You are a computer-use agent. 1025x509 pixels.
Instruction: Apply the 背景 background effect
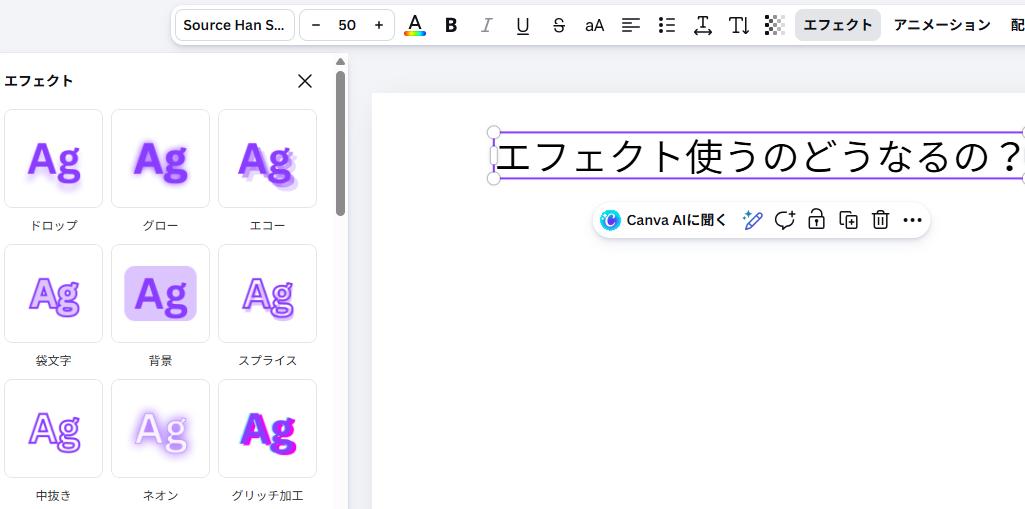160,293
